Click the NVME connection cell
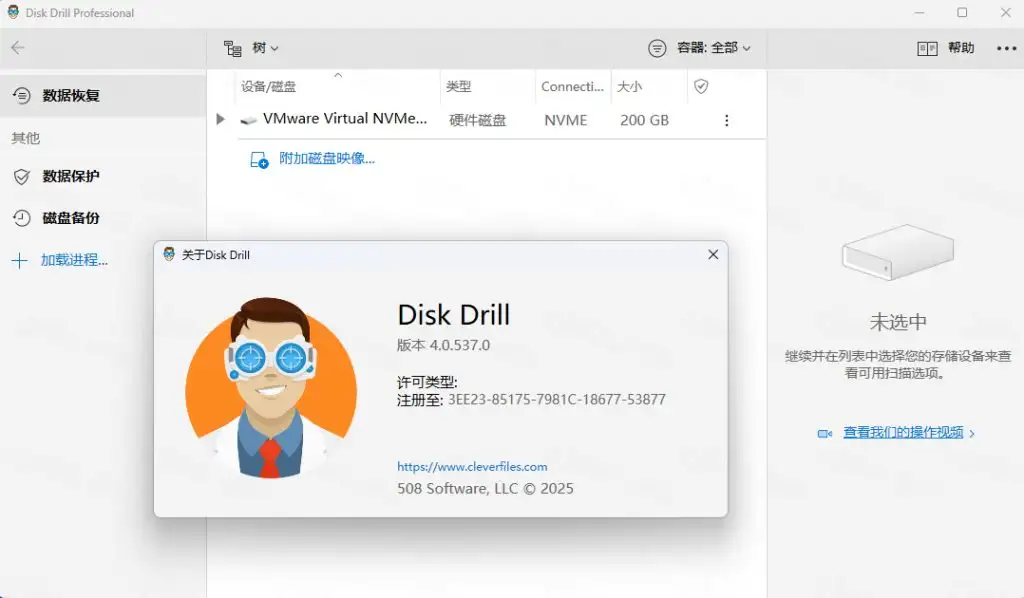Screen dimensions: 1024x598 [566, 120]
